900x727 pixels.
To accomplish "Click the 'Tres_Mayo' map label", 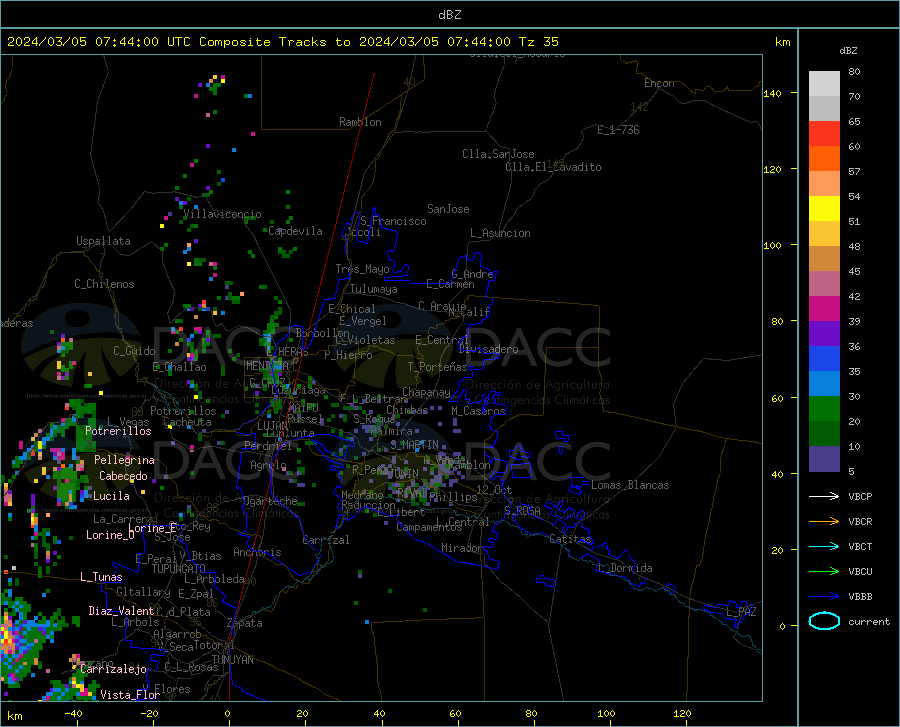I will [362, 269].
